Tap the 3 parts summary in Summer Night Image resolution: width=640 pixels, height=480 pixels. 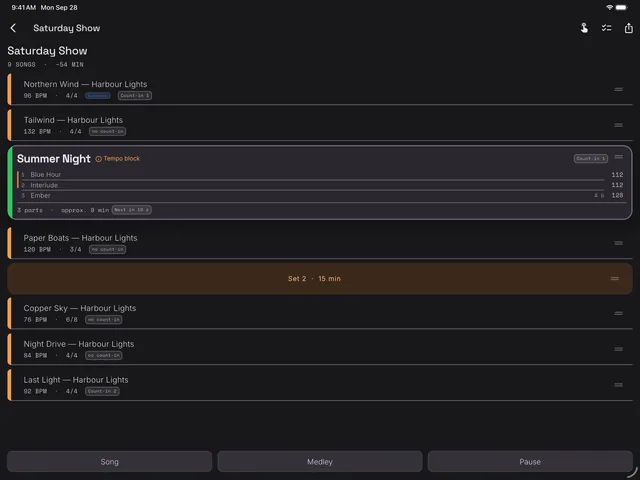click(x=30, y=210)
